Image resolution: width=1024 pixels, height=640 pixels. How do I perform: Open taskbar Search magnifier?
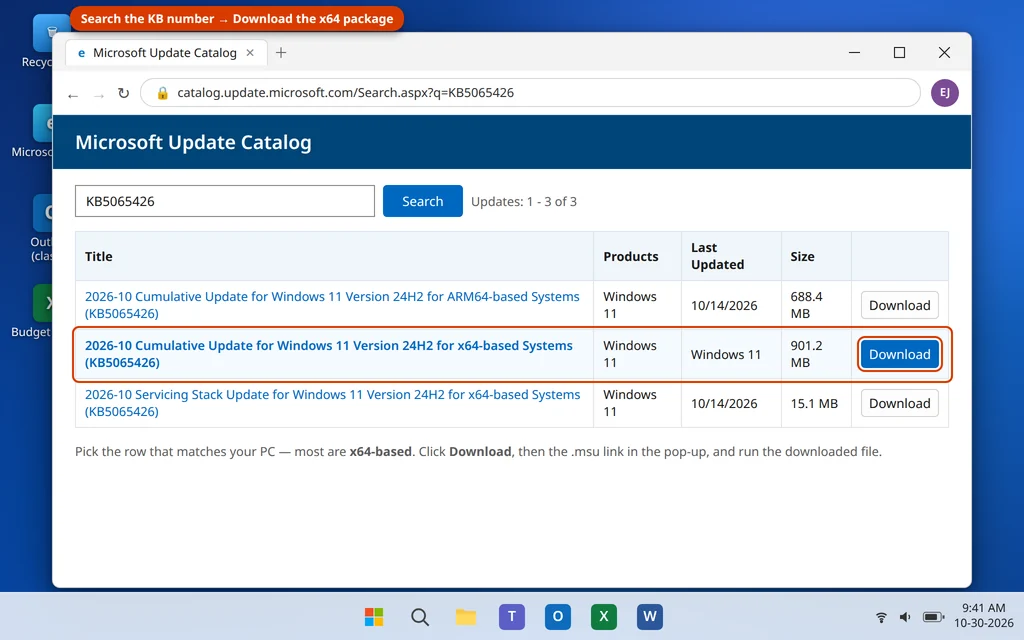(420, 616)
